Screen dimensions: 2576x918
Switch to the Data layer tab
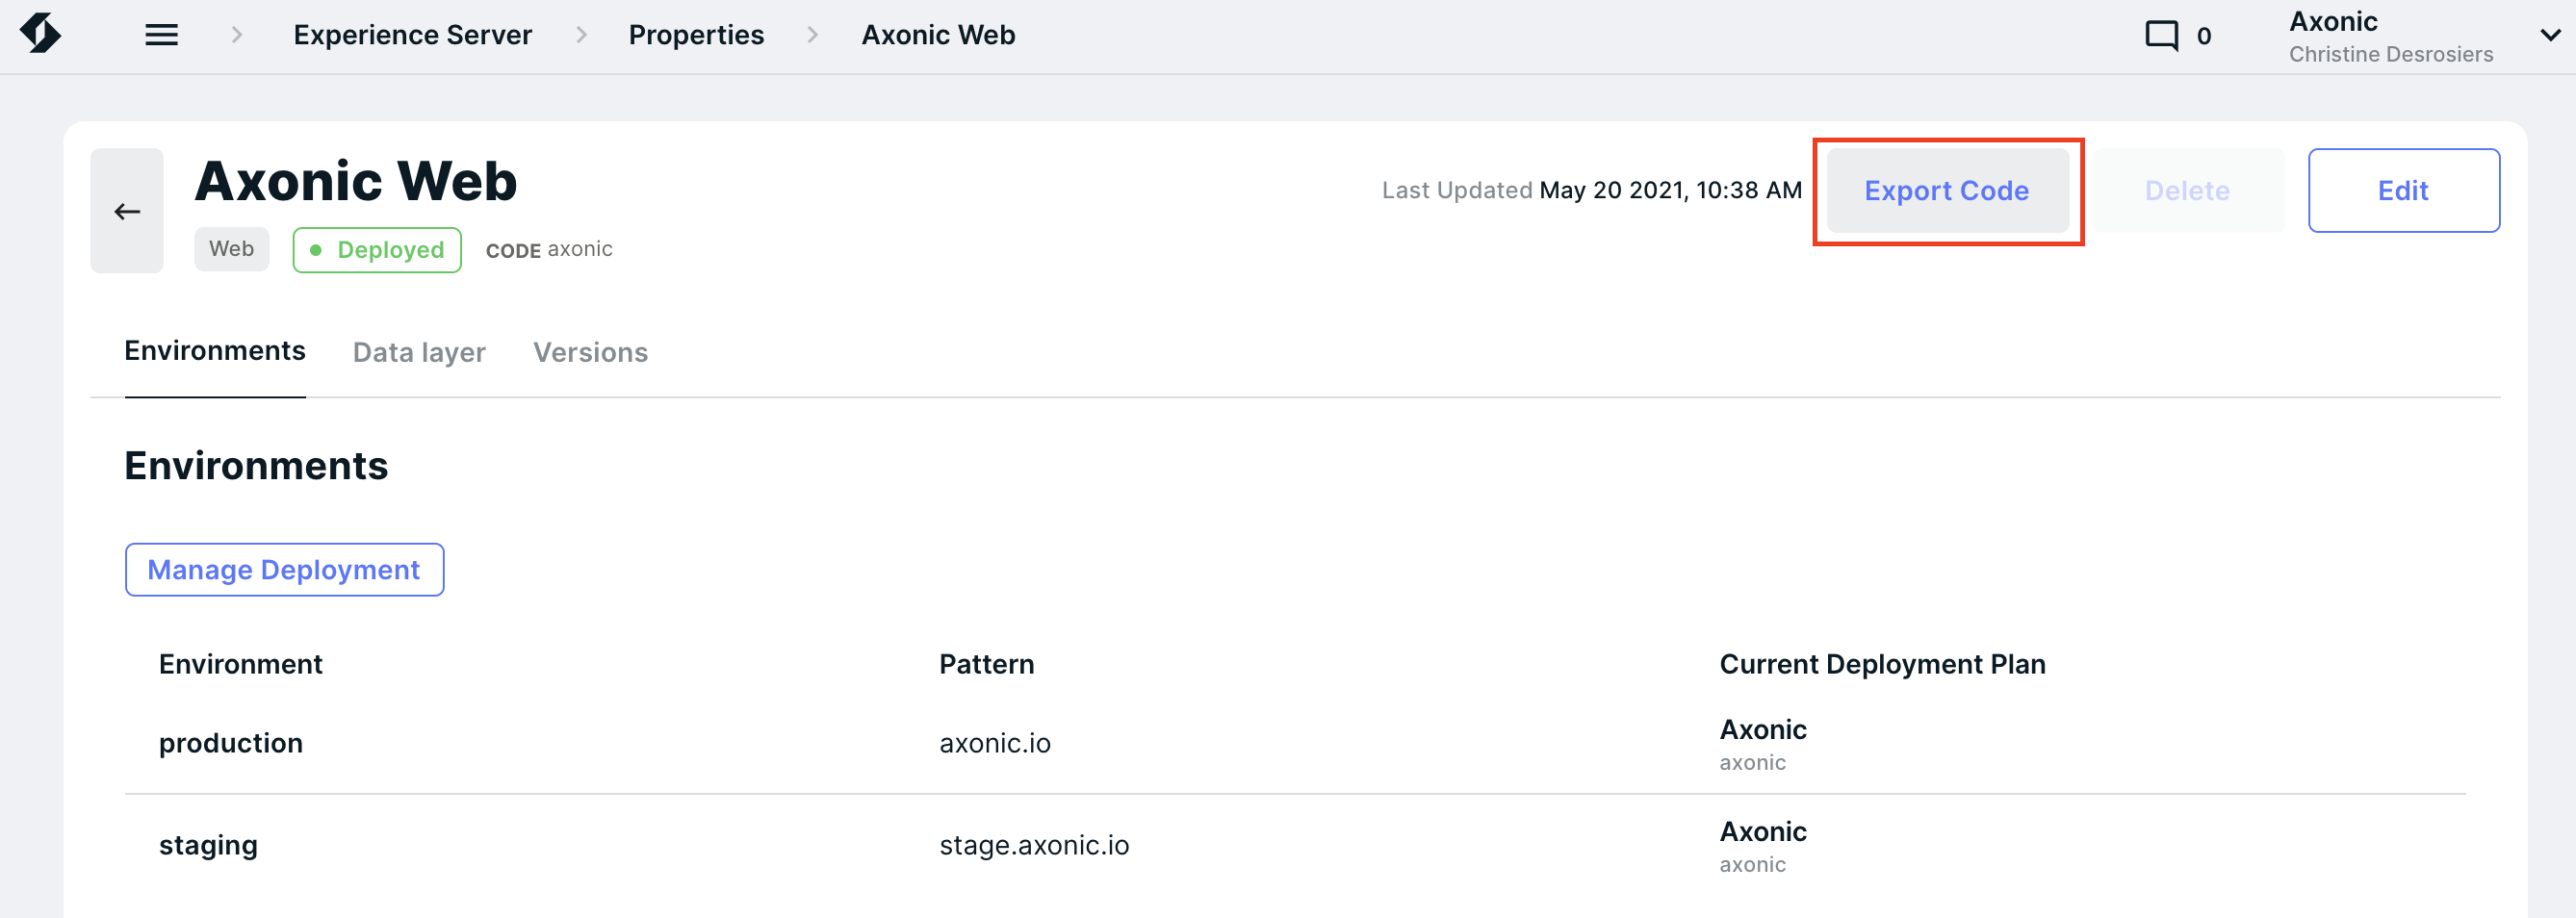click(x=419, y=353)
